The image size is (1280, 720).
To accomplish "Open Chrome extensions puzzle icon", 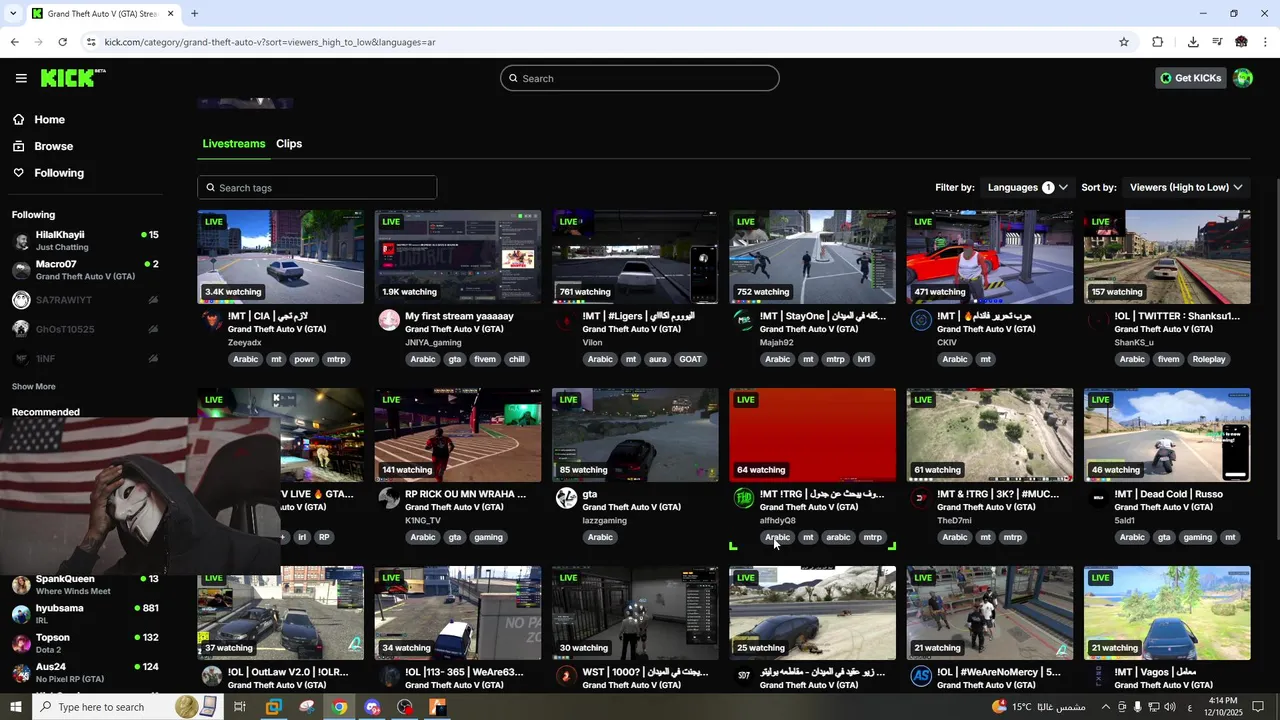I will (1158, 42).
